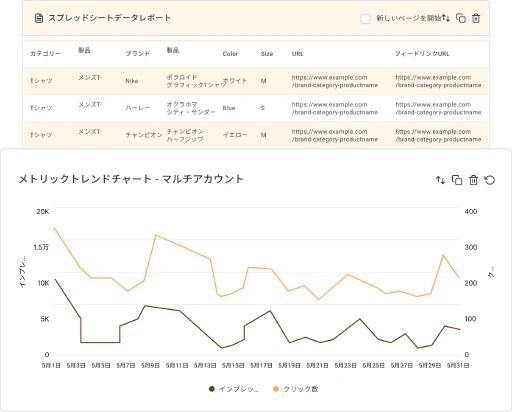Click the 5月17日 x-axis label

(261, 366)
